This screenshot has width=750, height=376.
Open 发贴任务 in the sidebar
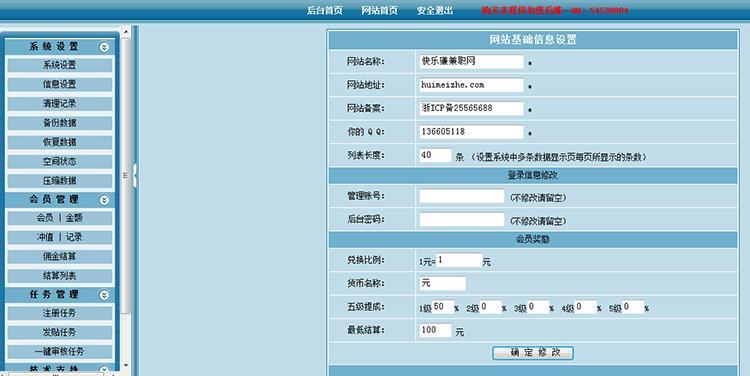pos(60,332)
